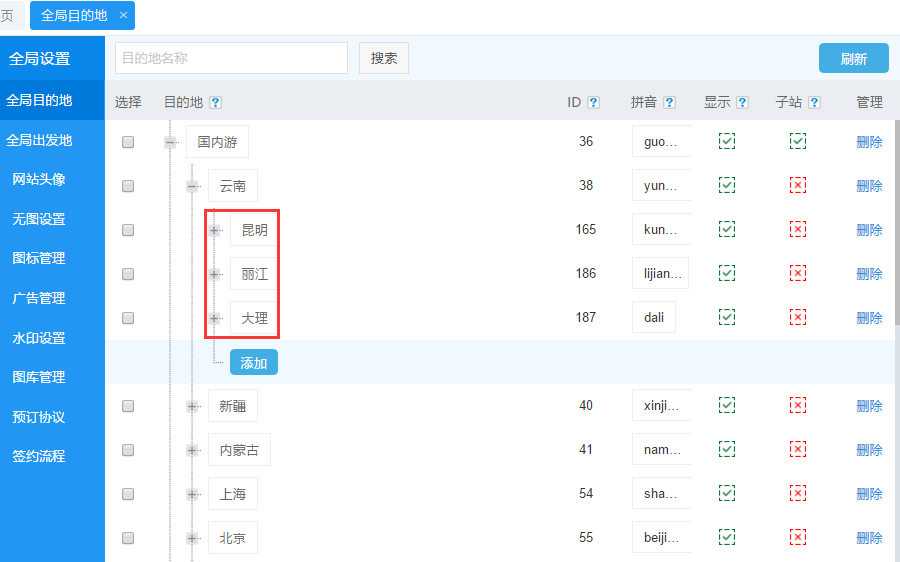Expand the 新疆 destination node
The image size is (900, 562).
tap(193, 406)
